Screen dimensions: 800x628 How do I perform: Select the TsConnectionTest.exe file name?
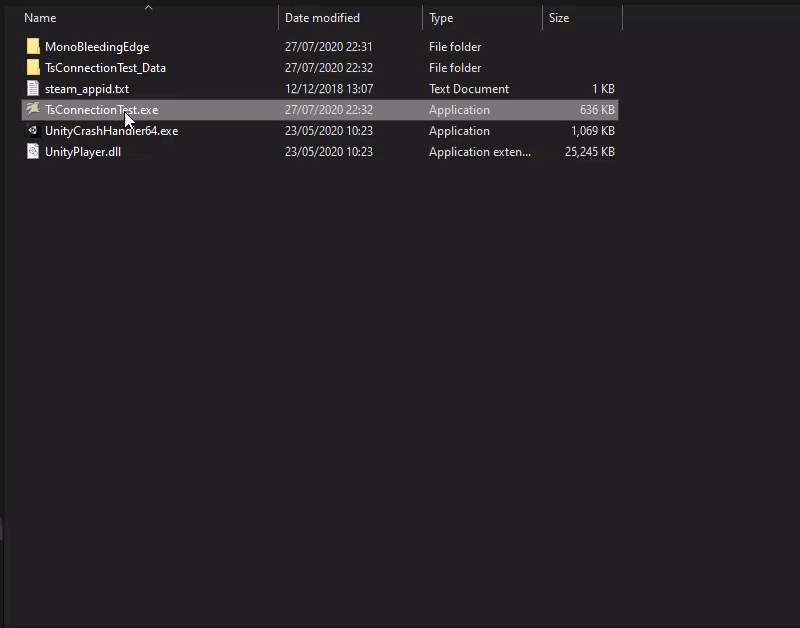pos(102,110)
